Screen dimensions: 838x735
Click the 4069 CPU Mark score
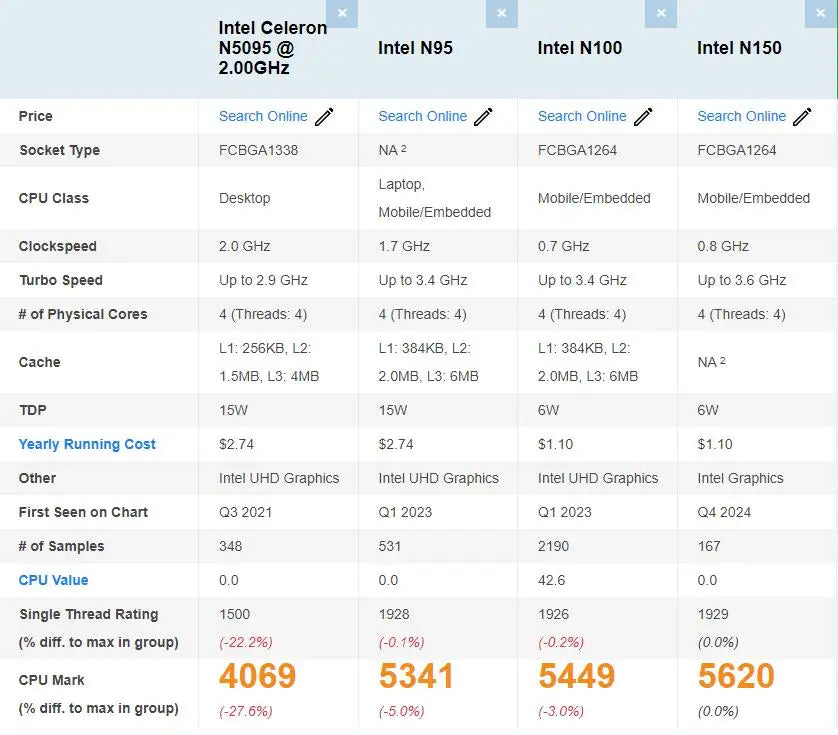258,677
